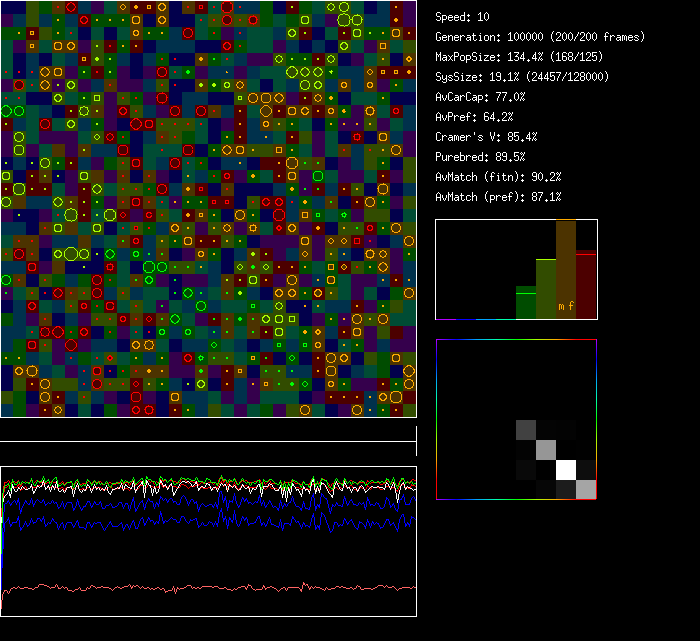Click the olive-green histogram bar
The height and width of the screenshot is (641, 700).
(546, 288)
